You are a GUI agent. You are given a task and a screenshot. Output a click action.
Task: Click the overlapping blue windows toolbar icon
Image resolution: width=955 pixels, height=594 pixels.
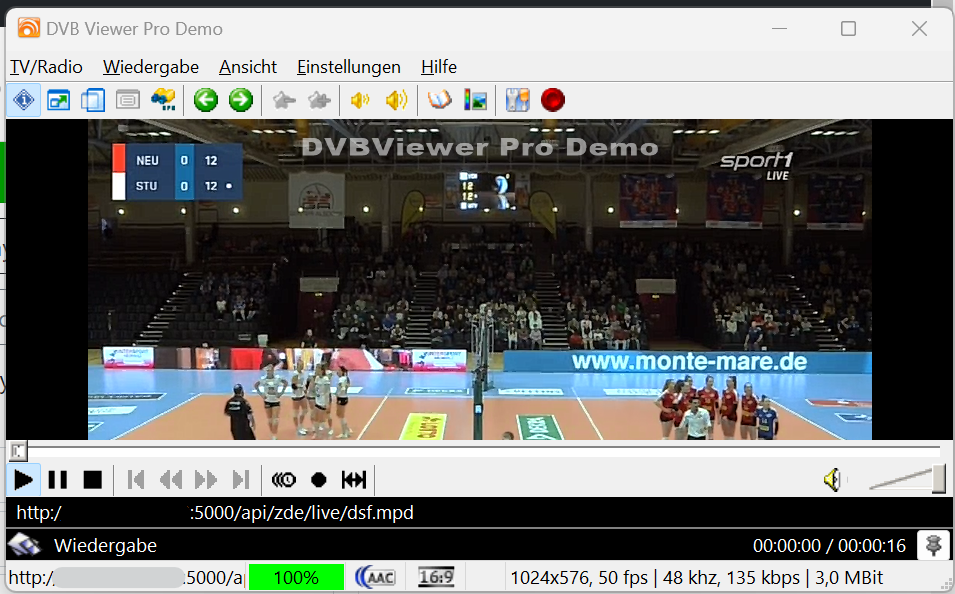coord(93,100)
